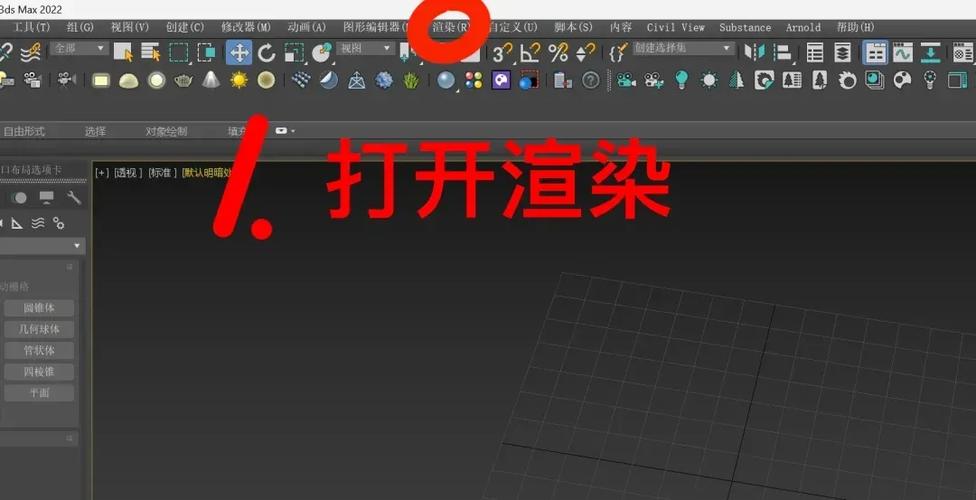Image resolution: width=976 pixels, height=500 pixels.
Task: Click the yellow sun light icon
Action: coord(239,80)
